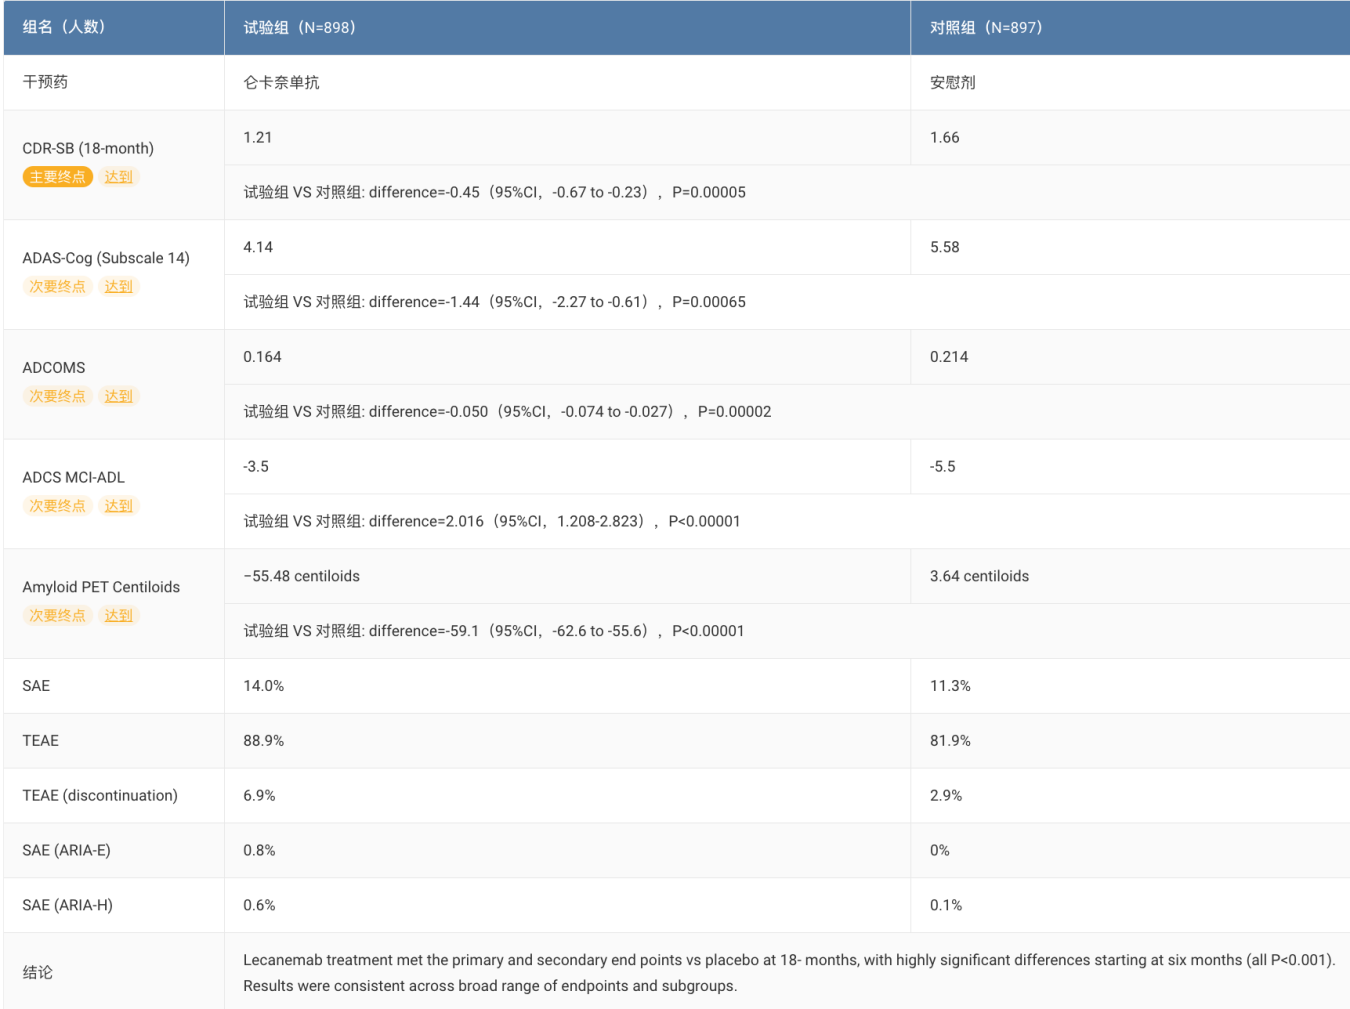Open the "达到" link under ADCS MCI-ADL
The image size is (1350, 1009).
click(x=118, y=506)
